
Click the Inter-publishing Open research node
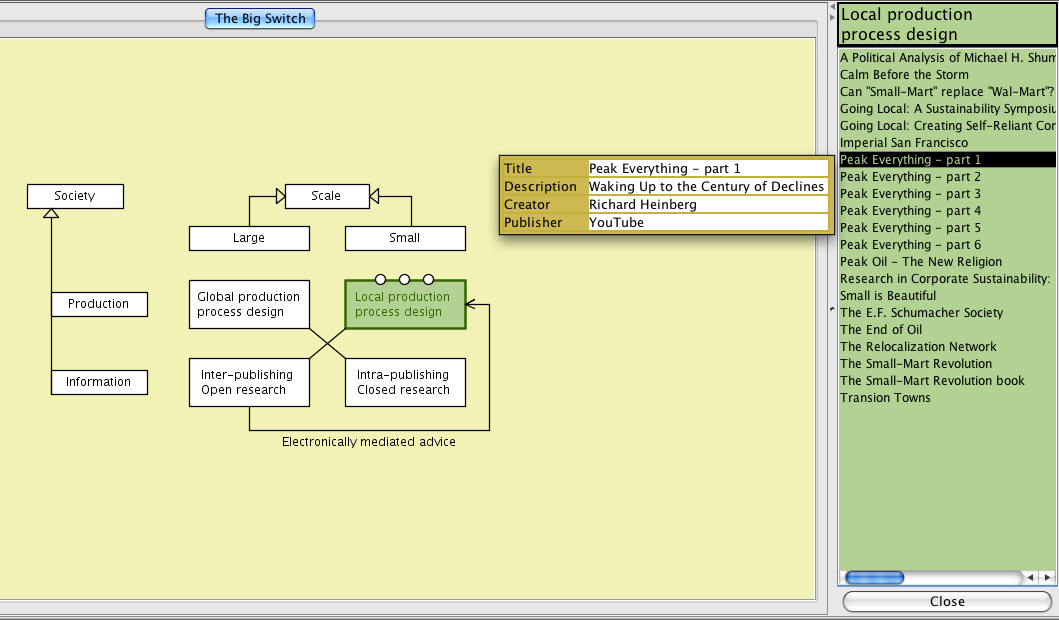click(x=249, y=382)
